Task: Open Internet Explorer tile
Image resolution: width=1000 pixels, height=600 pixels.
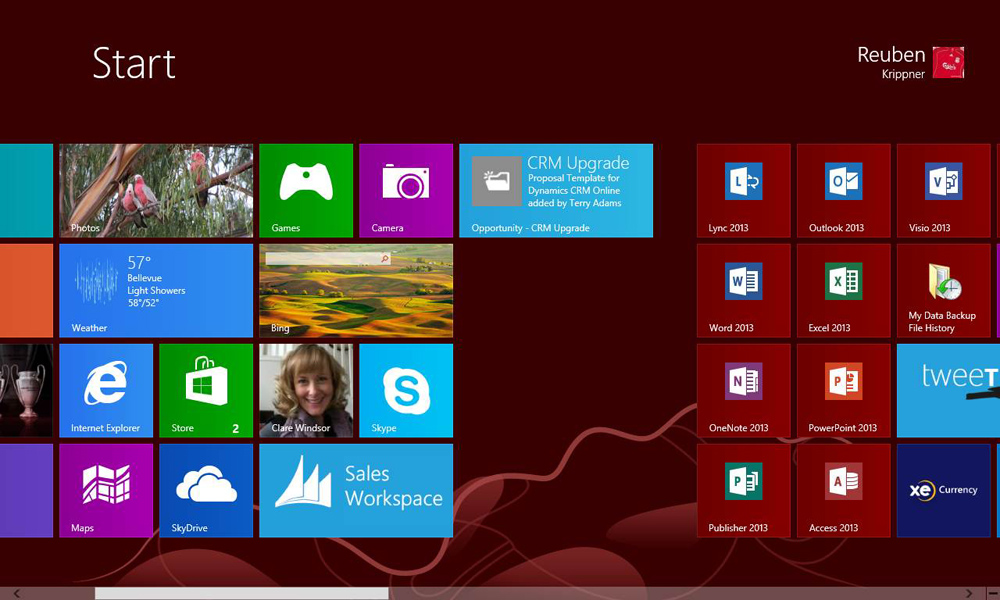Action: pos(106,390)
